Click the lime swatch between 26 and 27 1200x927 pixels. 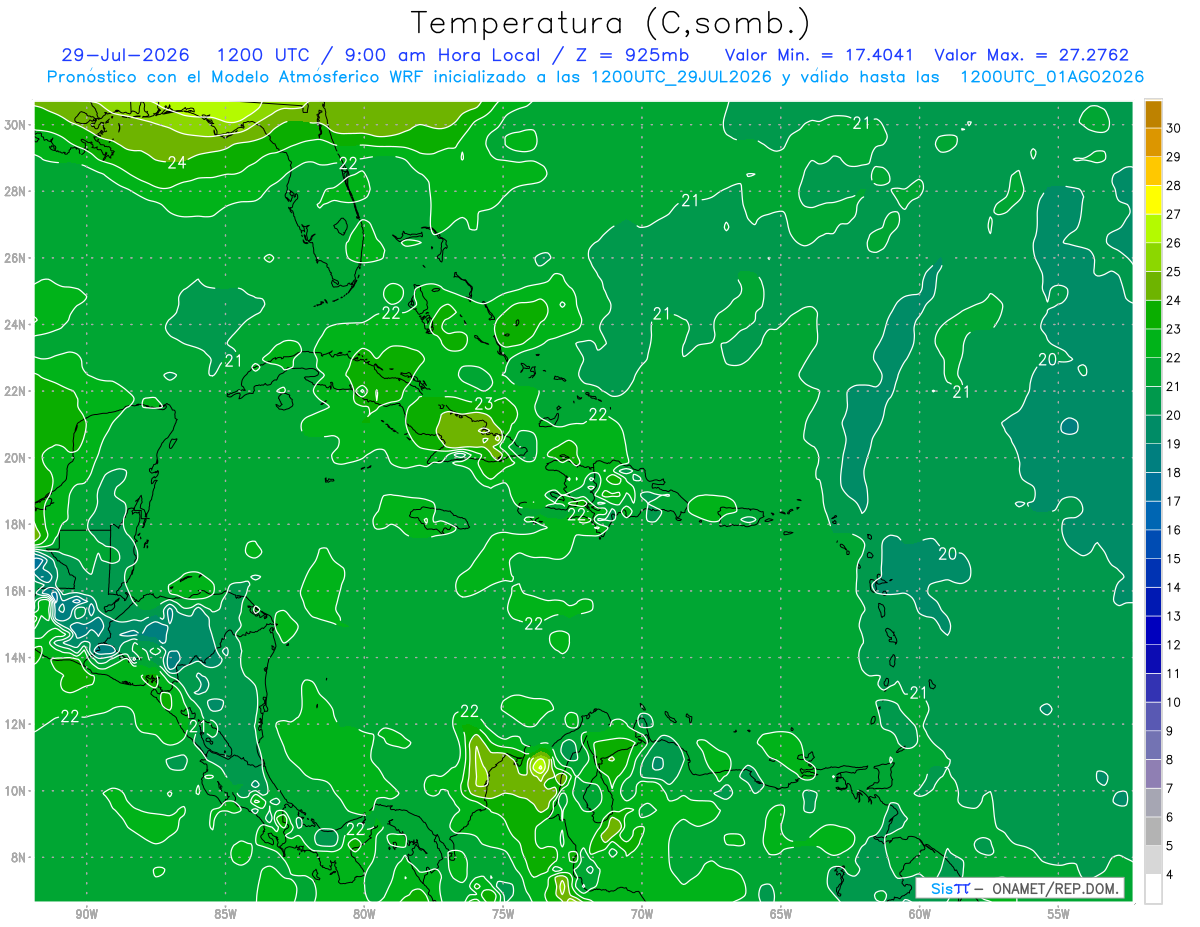tap(1154, 229)
